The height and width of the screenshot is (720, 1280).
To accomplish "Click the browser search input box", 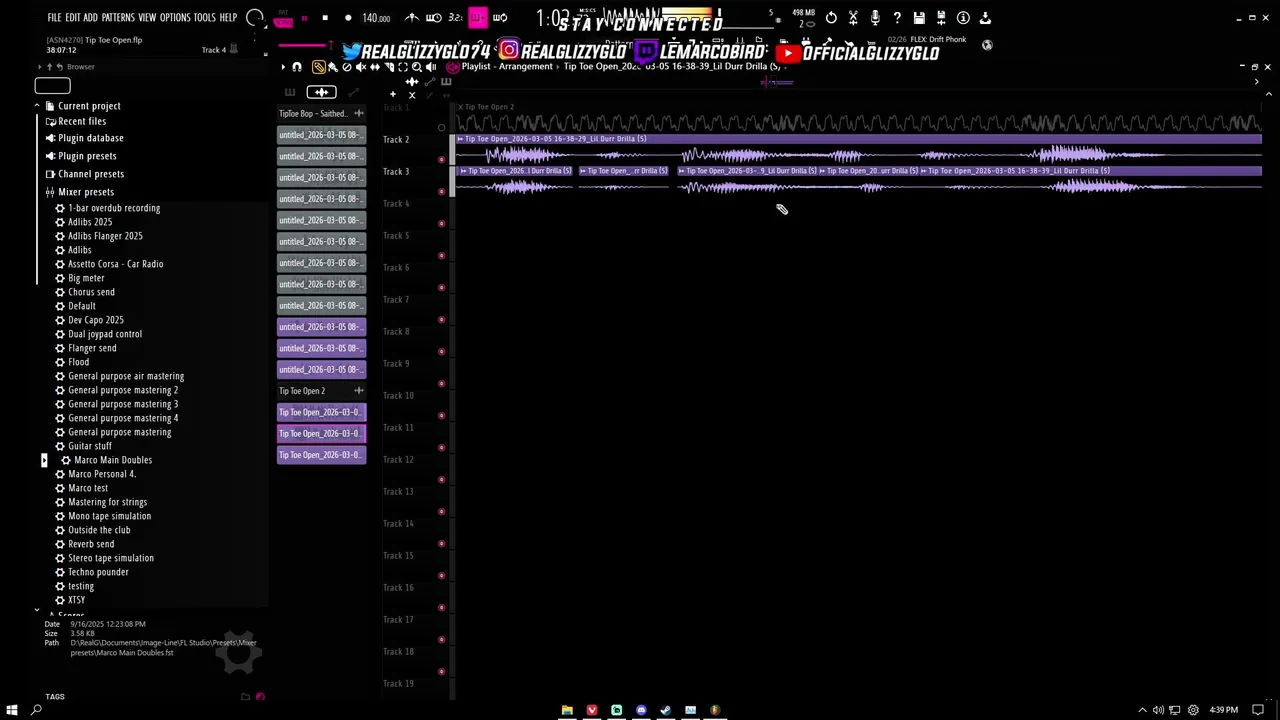I will (x=53, y=86).
